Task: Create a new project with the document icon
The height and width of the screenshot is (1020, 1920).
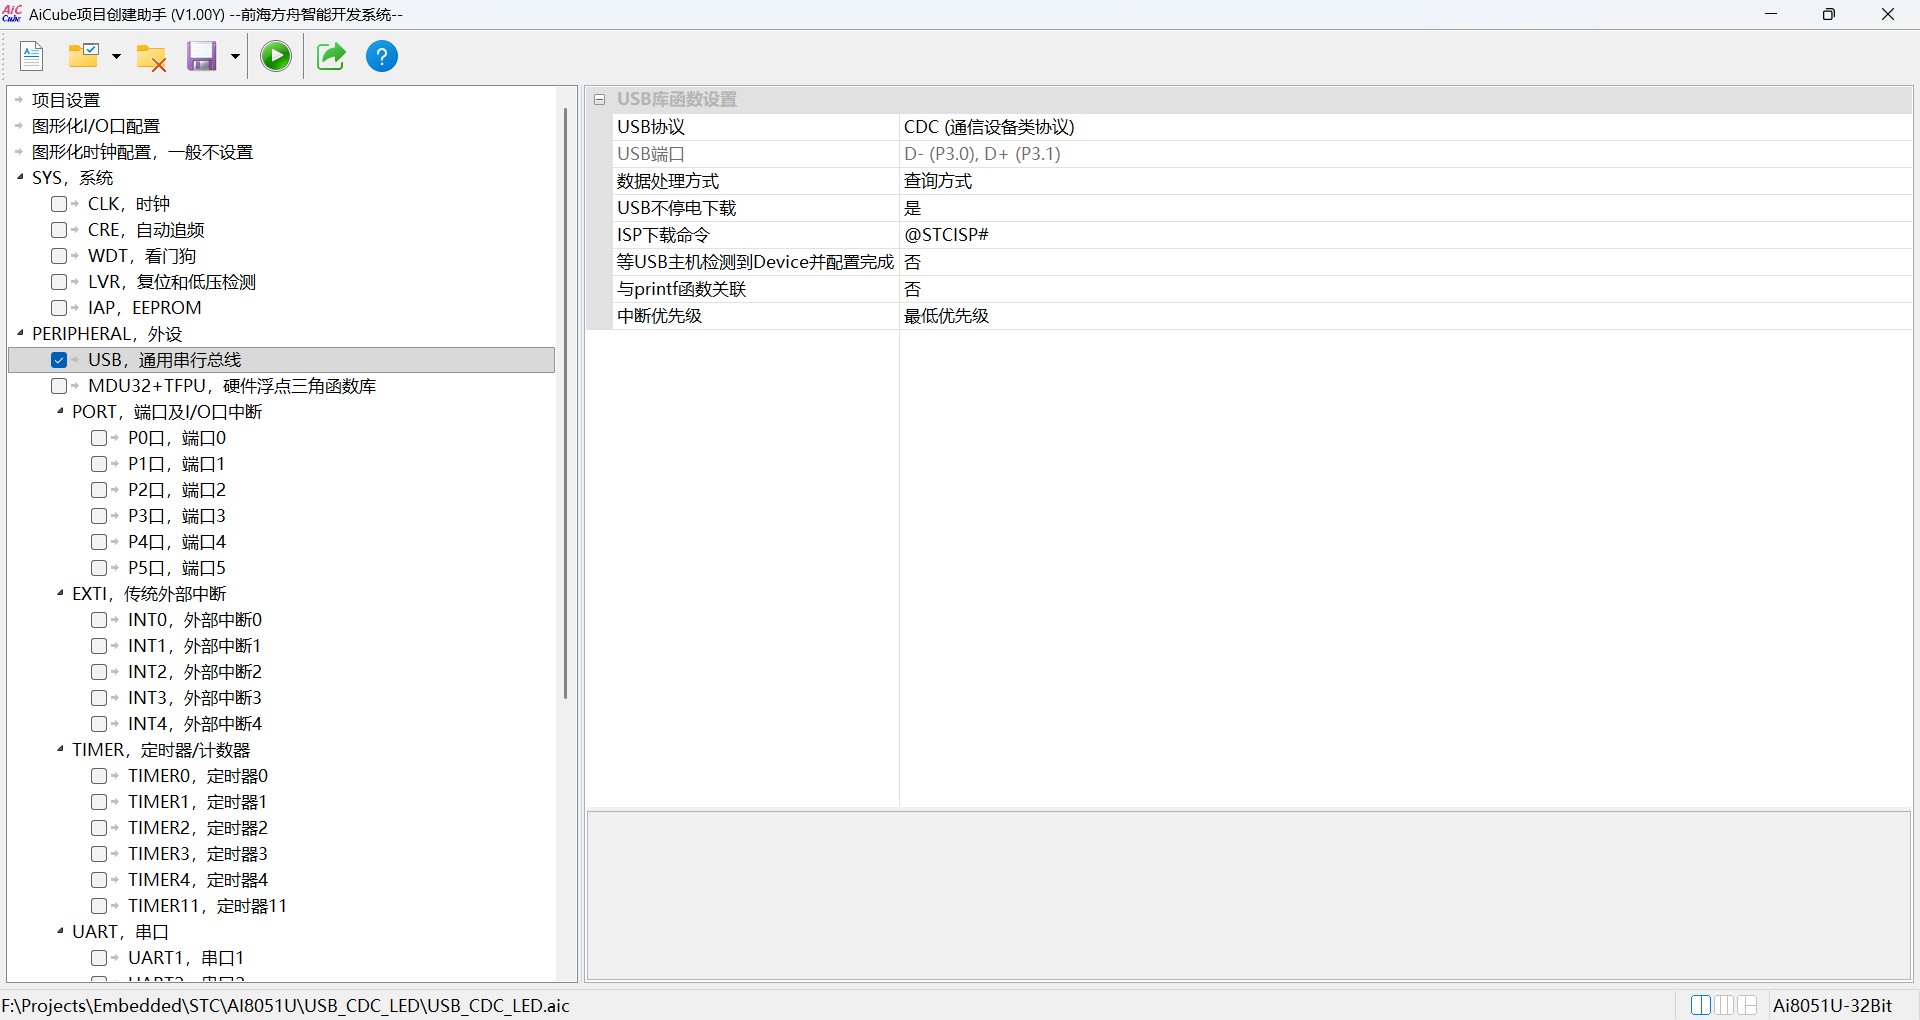Action: coord(31,56)
